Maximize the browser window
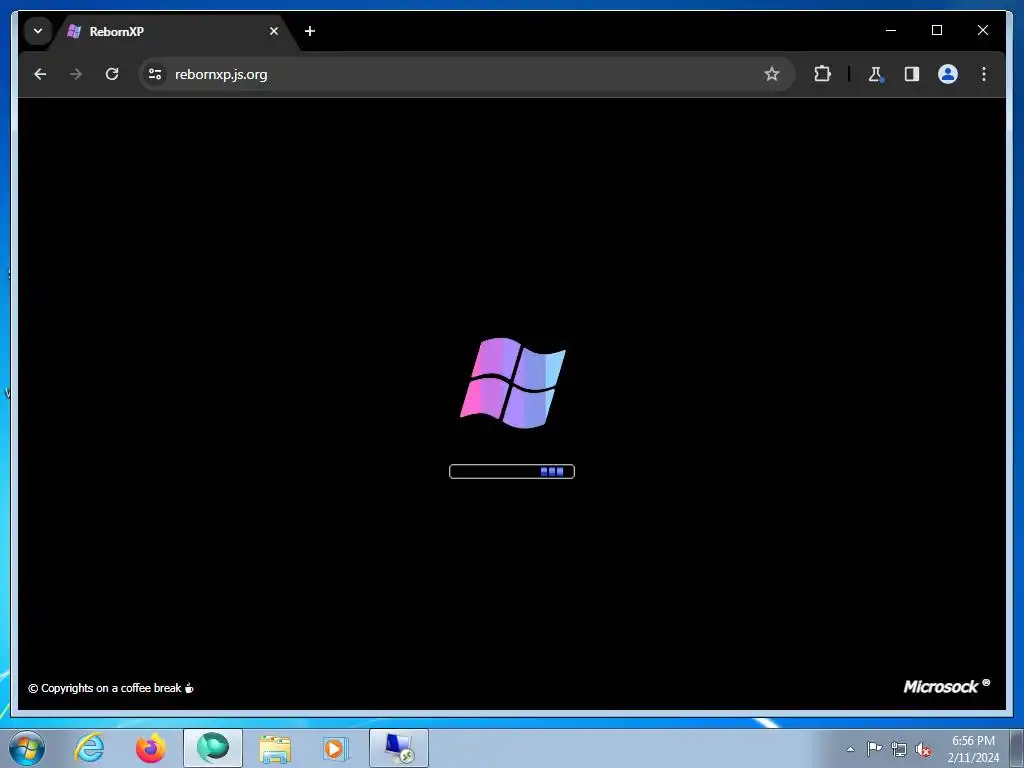 click(x=936, y=31)
